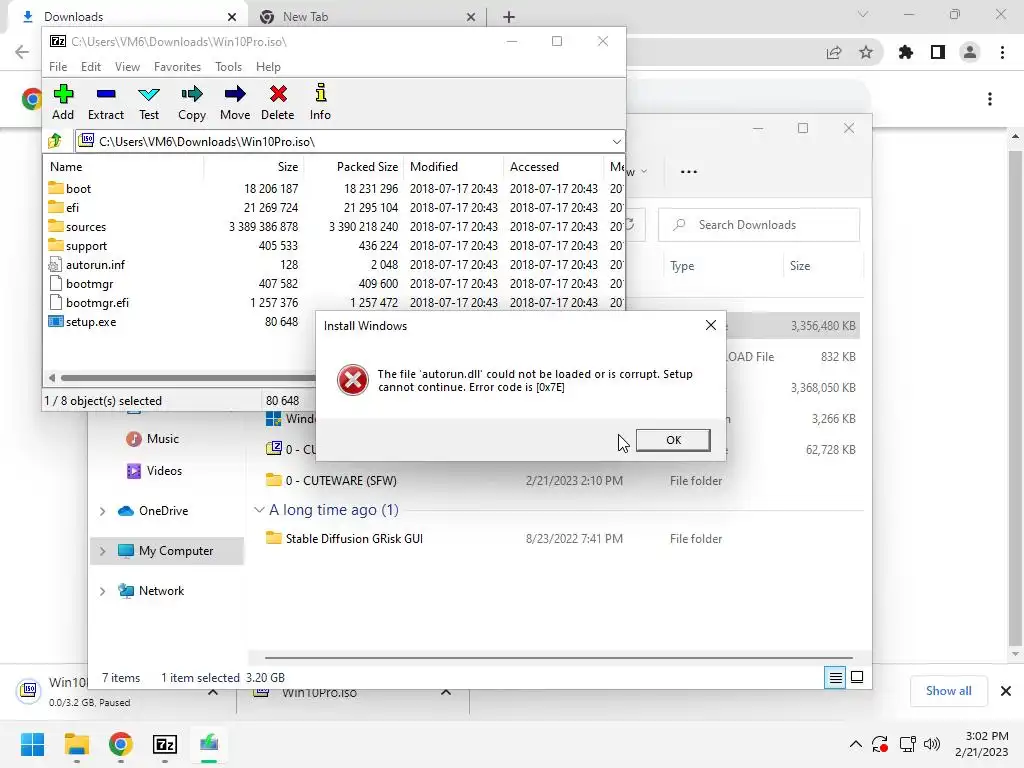Open 7-Zip from the taskbar

(x=165, y=744)
